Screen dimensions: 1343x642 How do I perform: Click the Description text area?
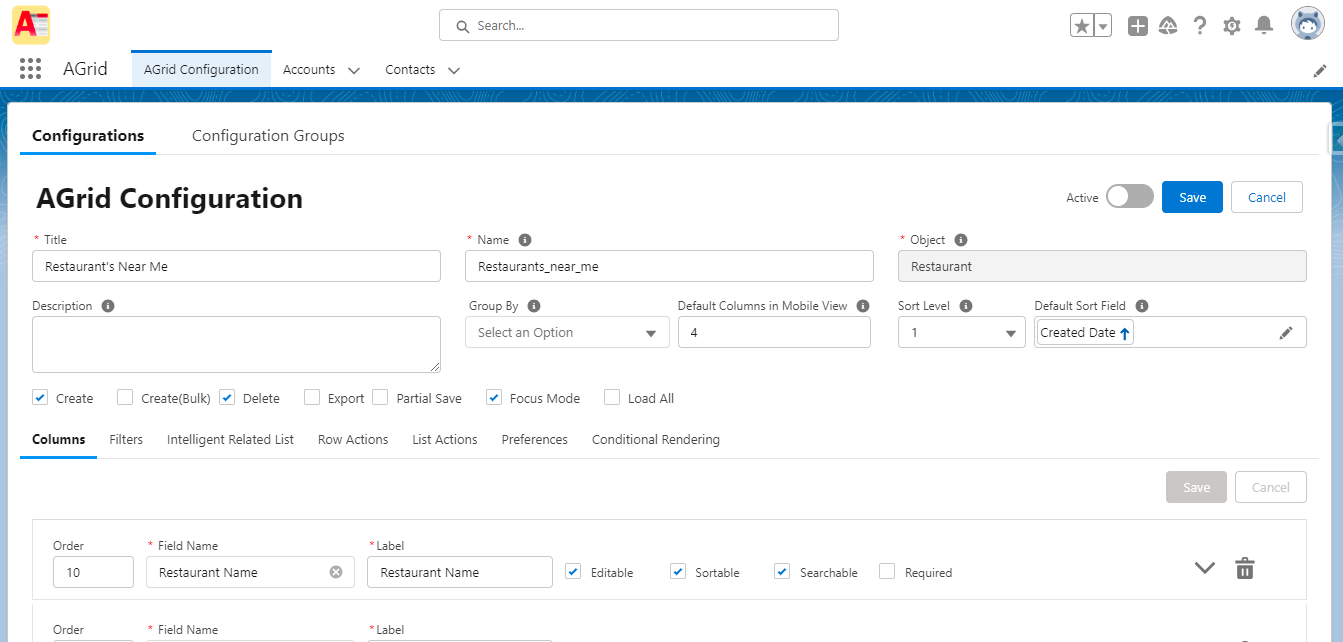coord(236,345)
